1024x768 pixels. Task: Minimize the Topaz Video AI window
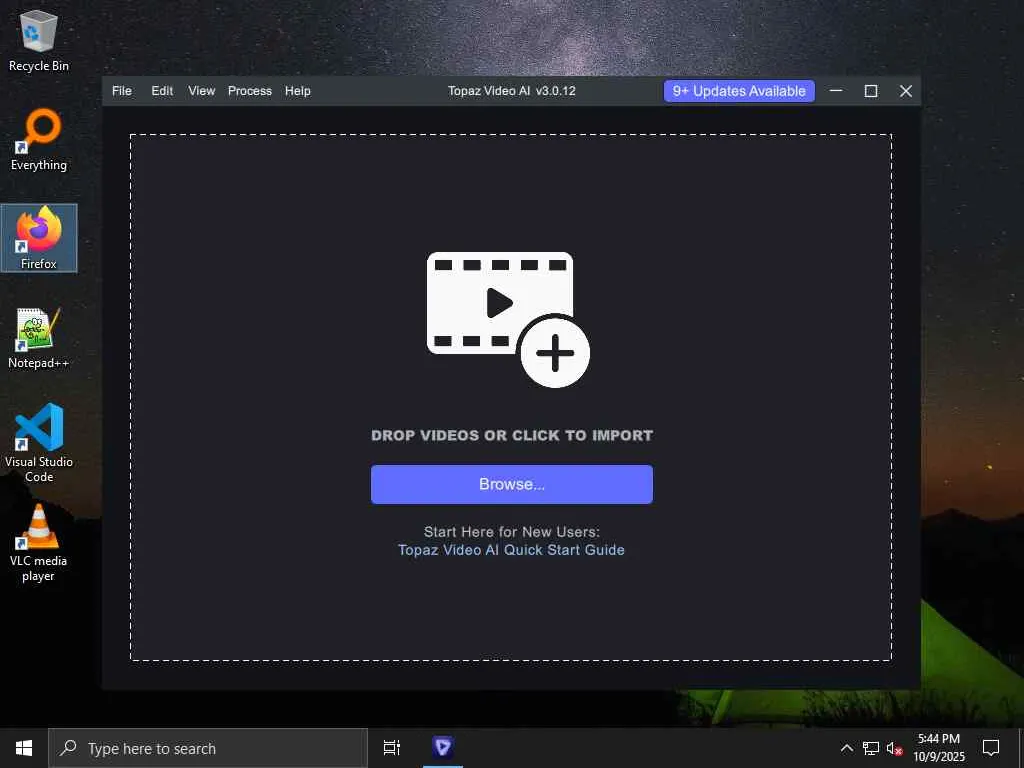(836, 91)
